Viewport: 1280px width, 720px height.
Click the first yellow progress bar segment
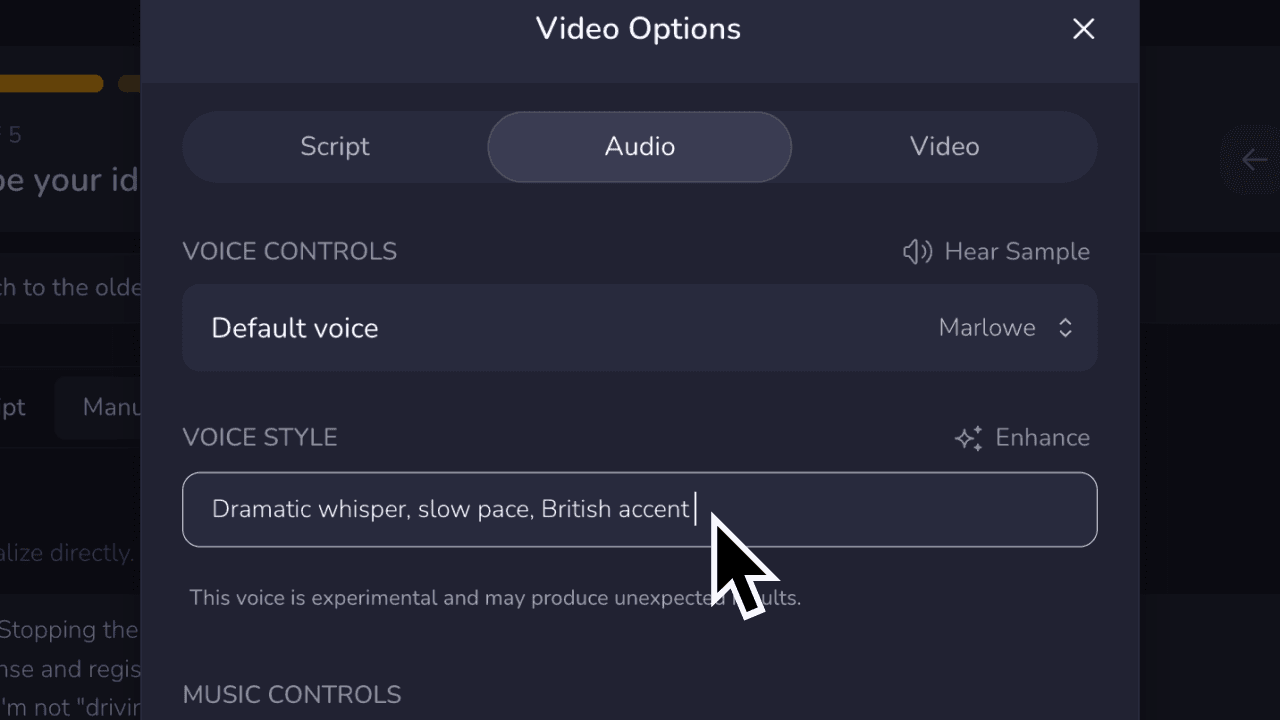pos(50,84)
